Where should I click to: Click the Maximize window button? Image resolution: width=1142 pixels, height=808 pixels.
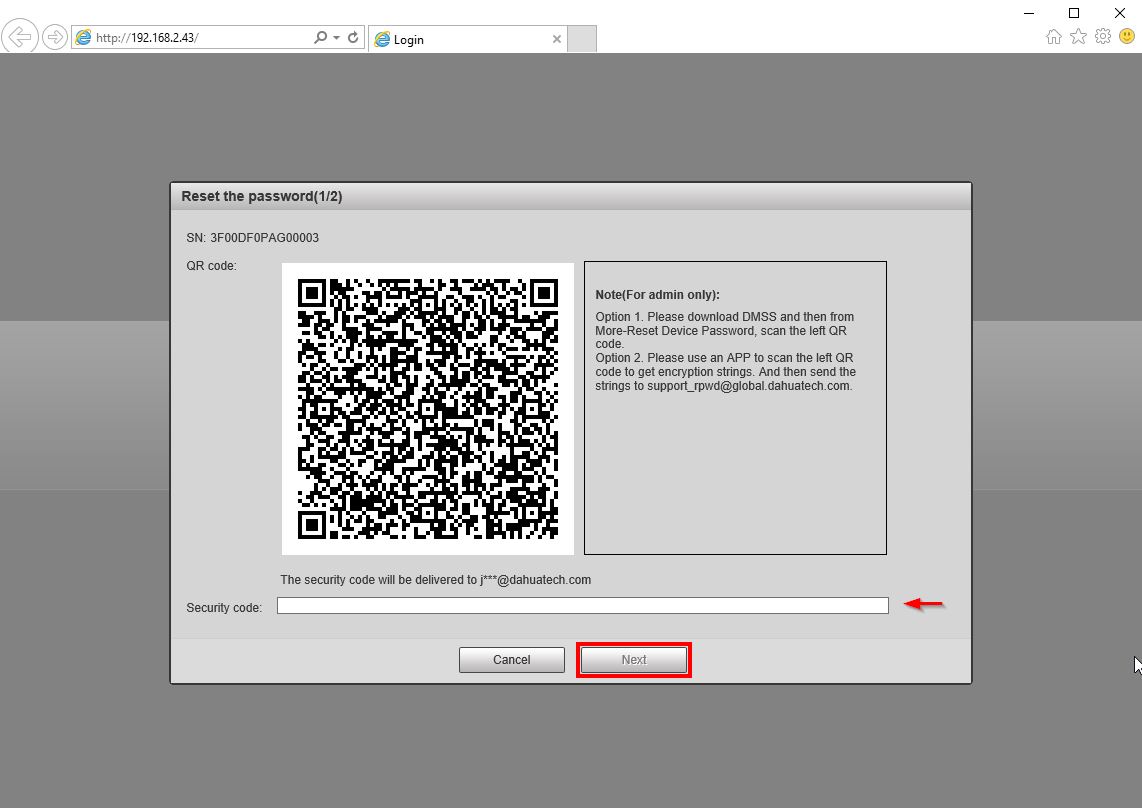click(1073, 13)
